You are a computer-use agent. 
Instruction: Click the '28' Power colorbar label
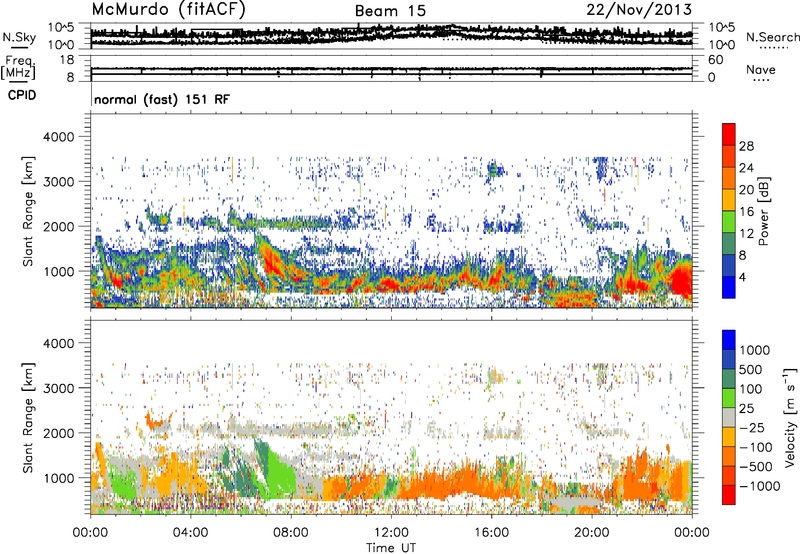coord(746,146)
